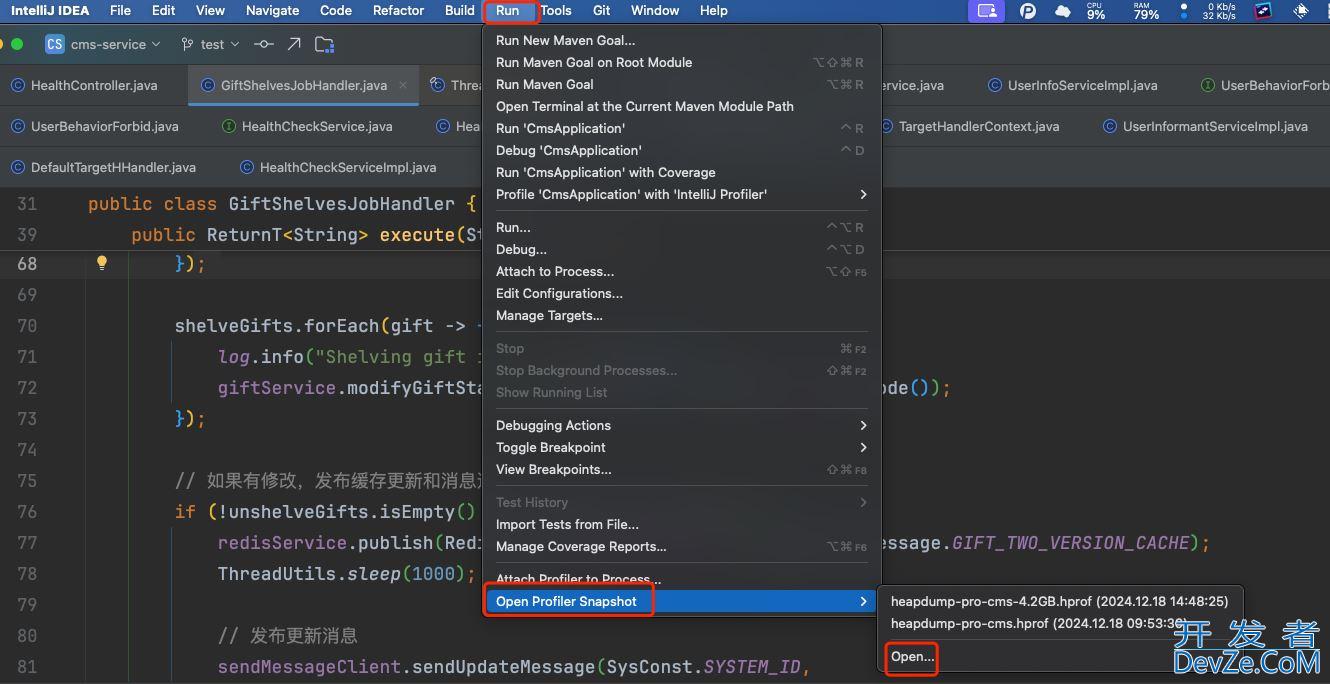Choose Run 'CmsApplication' with Coverage
This screenshot has height=684, width=1330.
pos(682,172)
